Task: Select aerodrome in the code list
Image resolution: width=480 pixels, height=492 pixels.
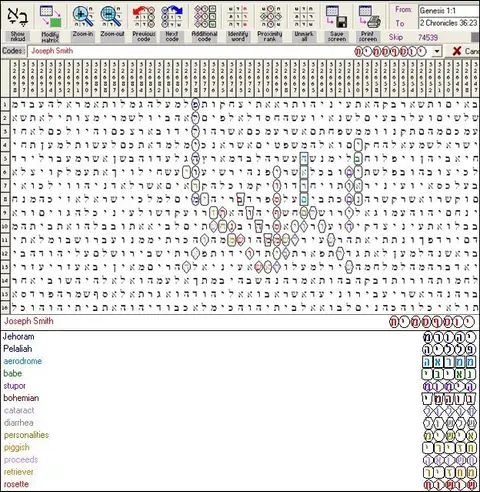Action: click(x=23, y=361)
